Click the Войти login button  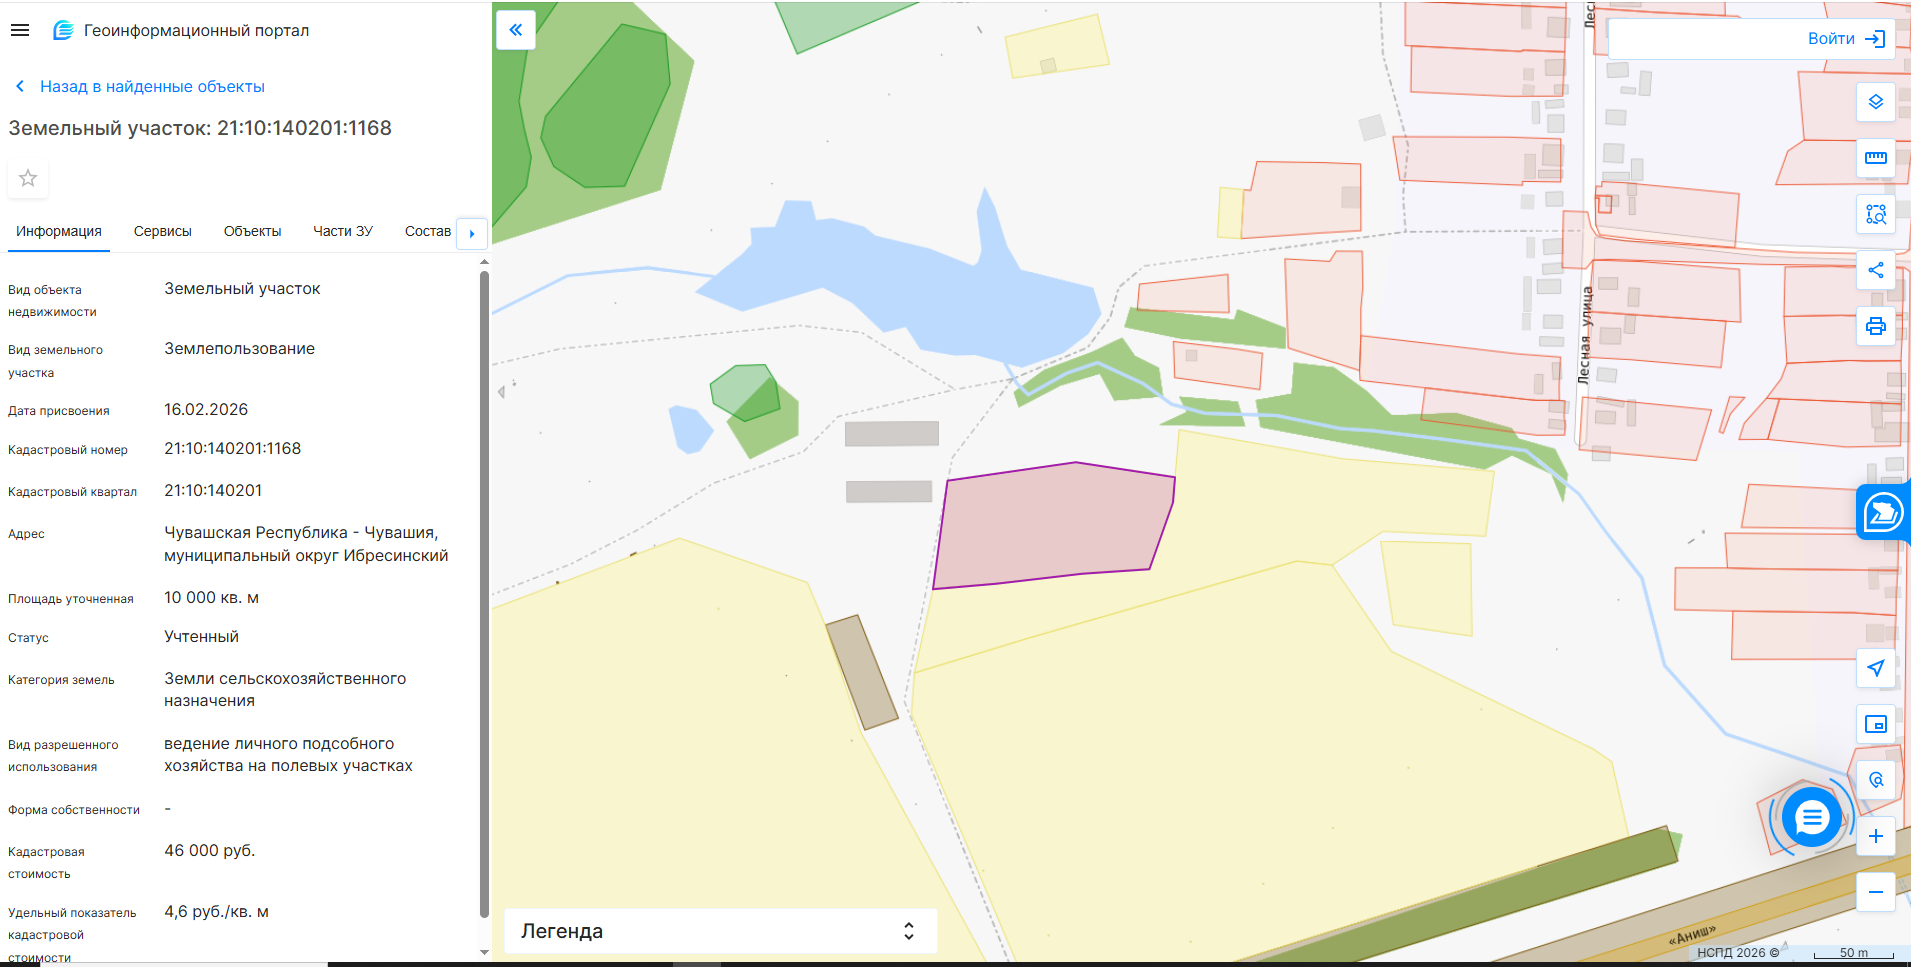coord(1845,39)
